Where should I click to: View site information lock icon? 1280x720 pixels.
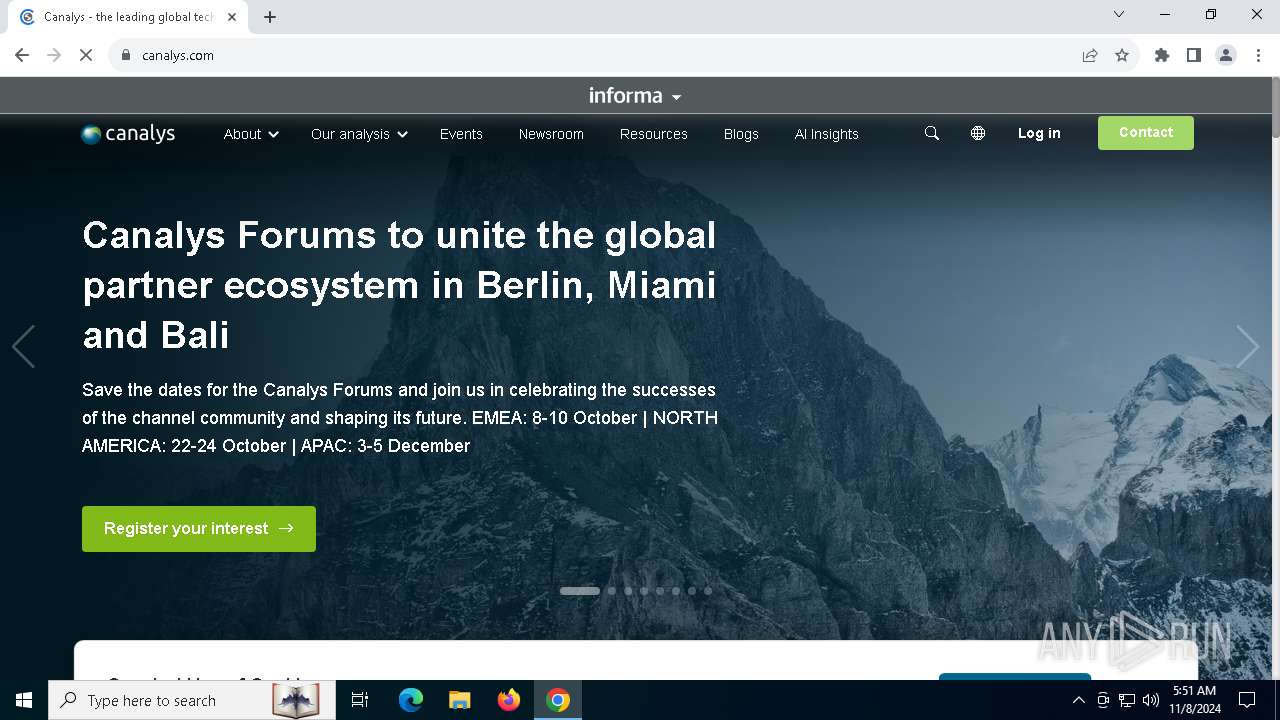point(126,55)
